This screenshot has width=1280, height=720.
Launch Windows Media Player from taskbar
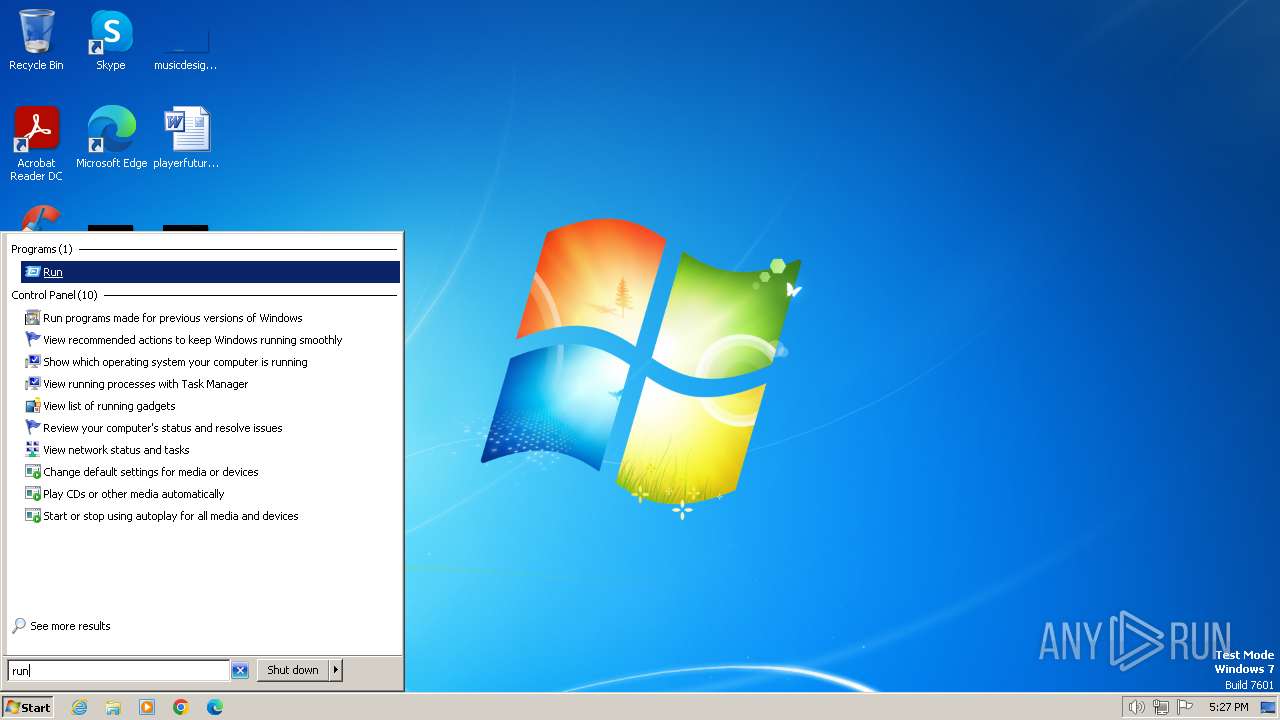147,707
